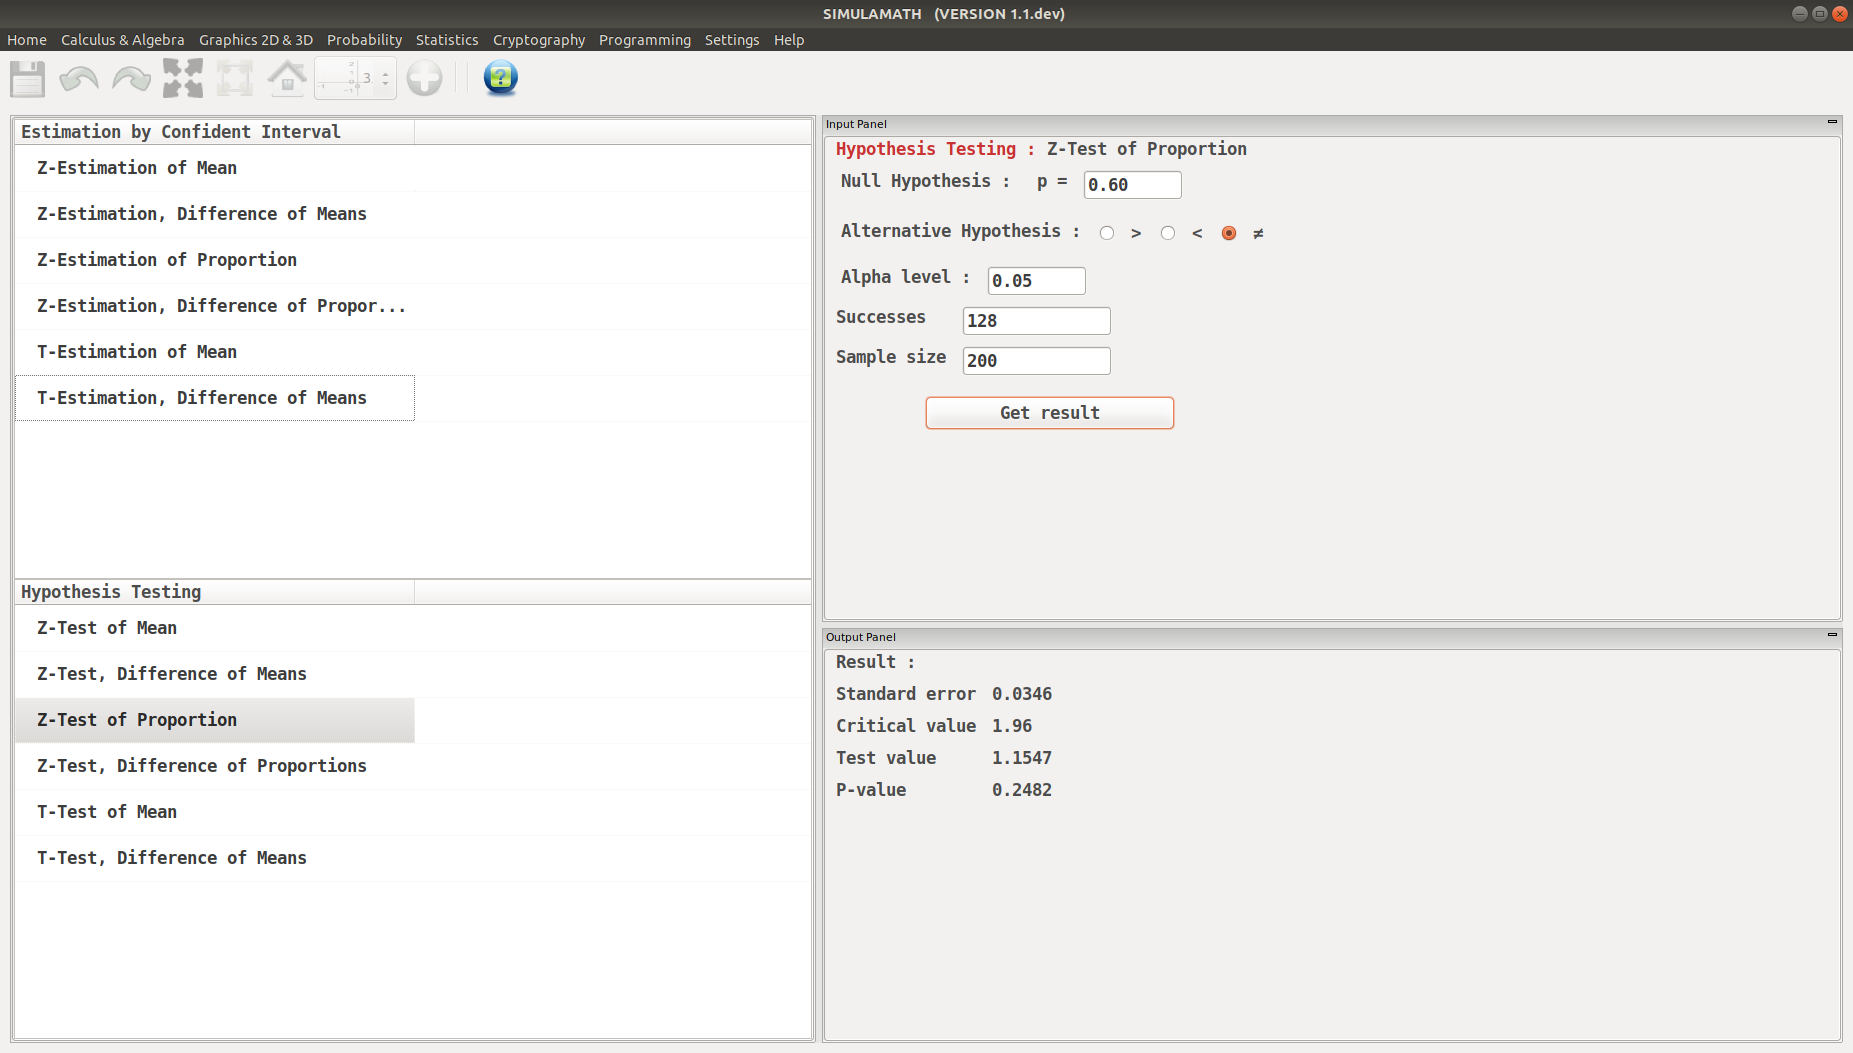Select T-Test of Mean

(x=214, y=812)
